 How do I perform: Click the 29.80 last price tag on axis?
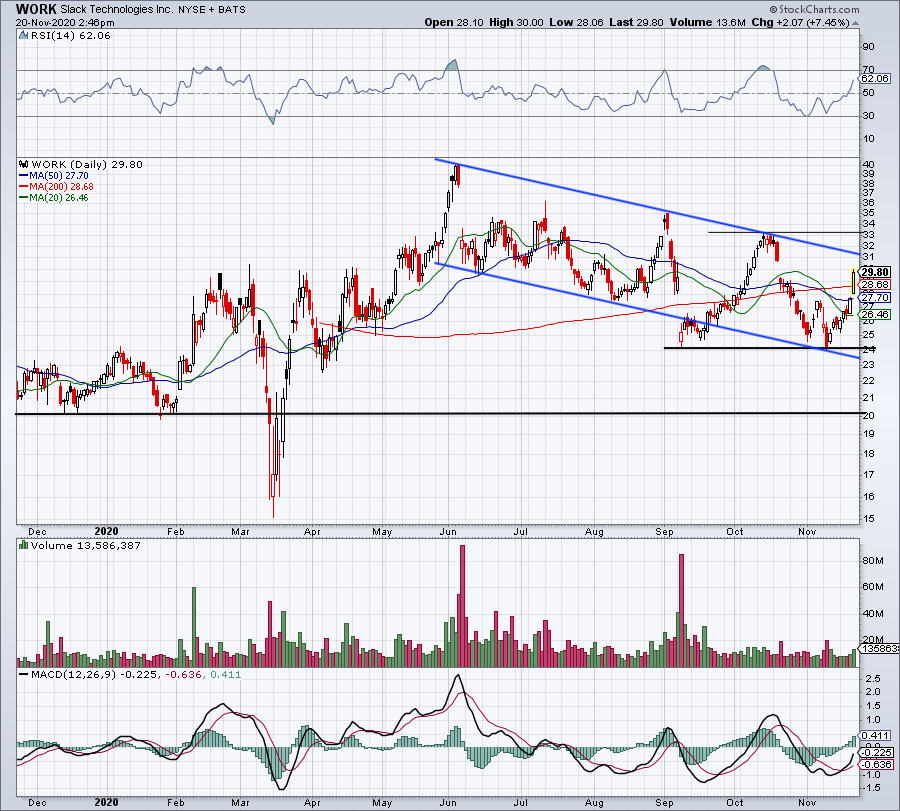pyautogui.click(x=875, y=272)
